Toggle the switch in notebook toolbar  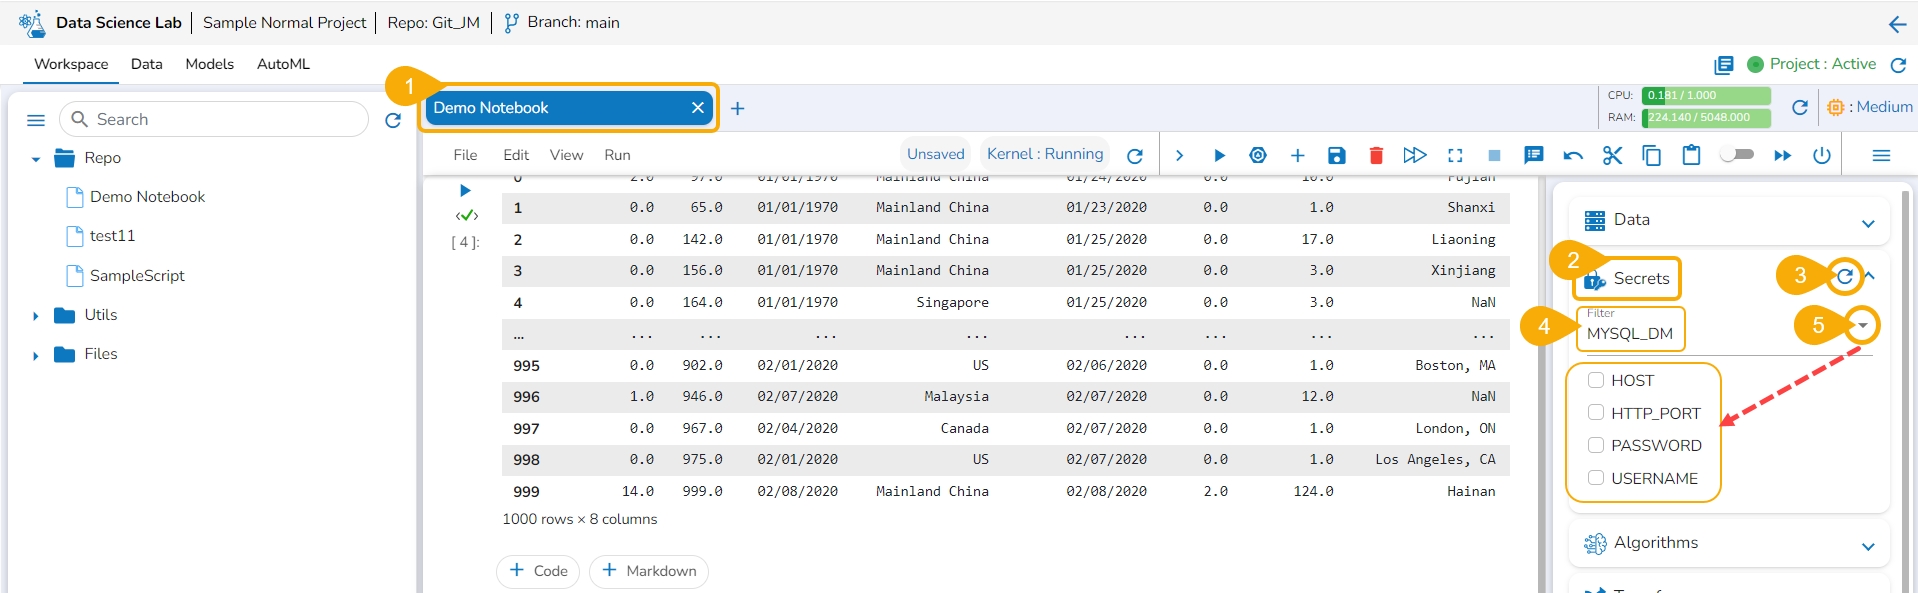click(1737, 154)
